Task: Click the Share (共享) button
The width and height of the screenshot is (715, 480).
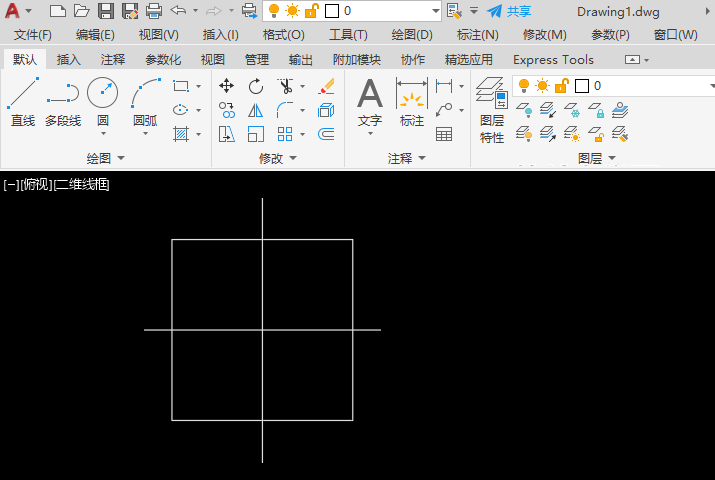Action: click(508, 11)
